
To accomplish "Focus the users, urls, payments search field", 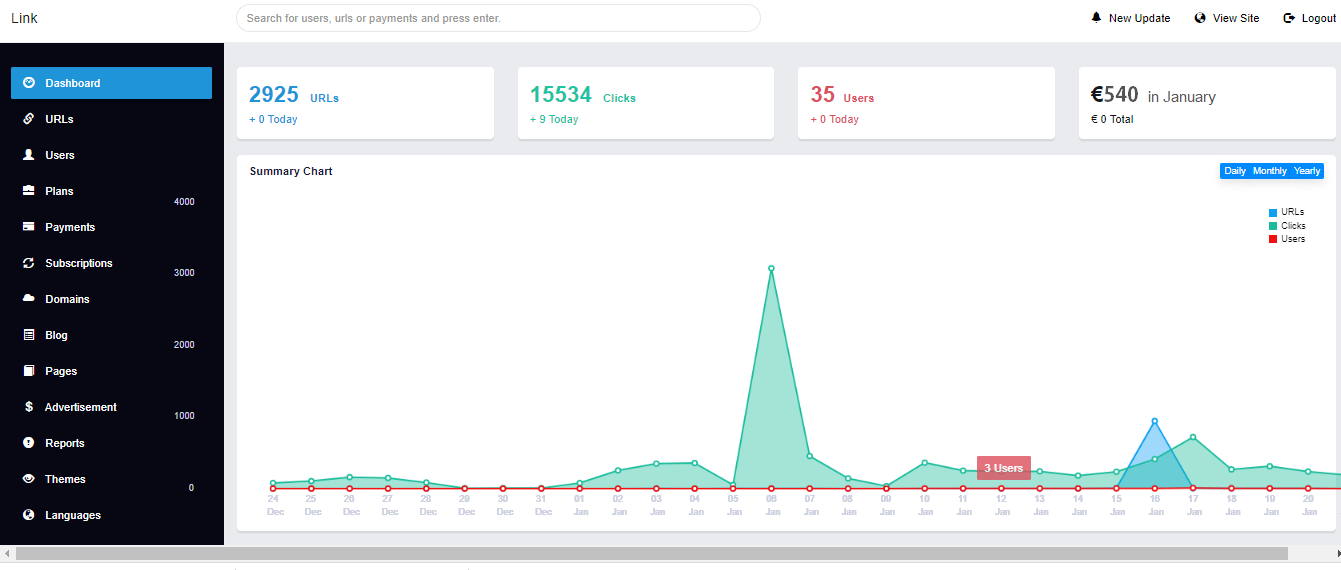I will tap(498, 18).
